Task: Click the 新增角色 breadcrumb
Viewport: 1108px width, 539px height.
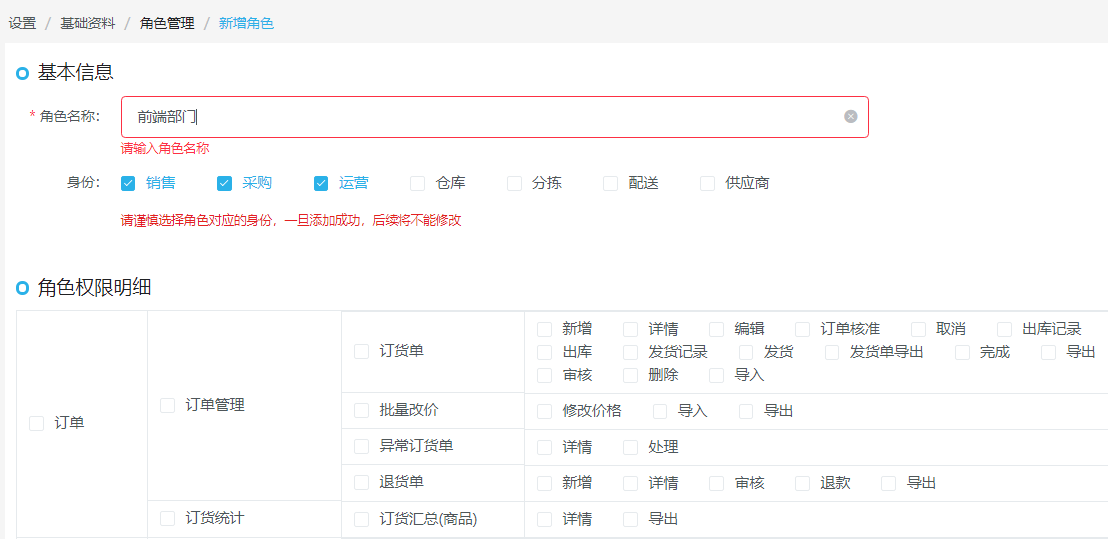Action: tap(247, 23)
